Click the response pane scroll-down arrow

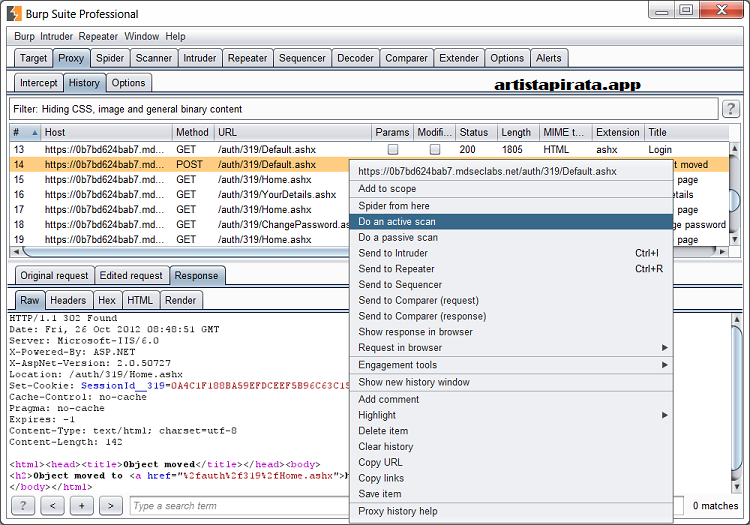(x=737, y=487)
